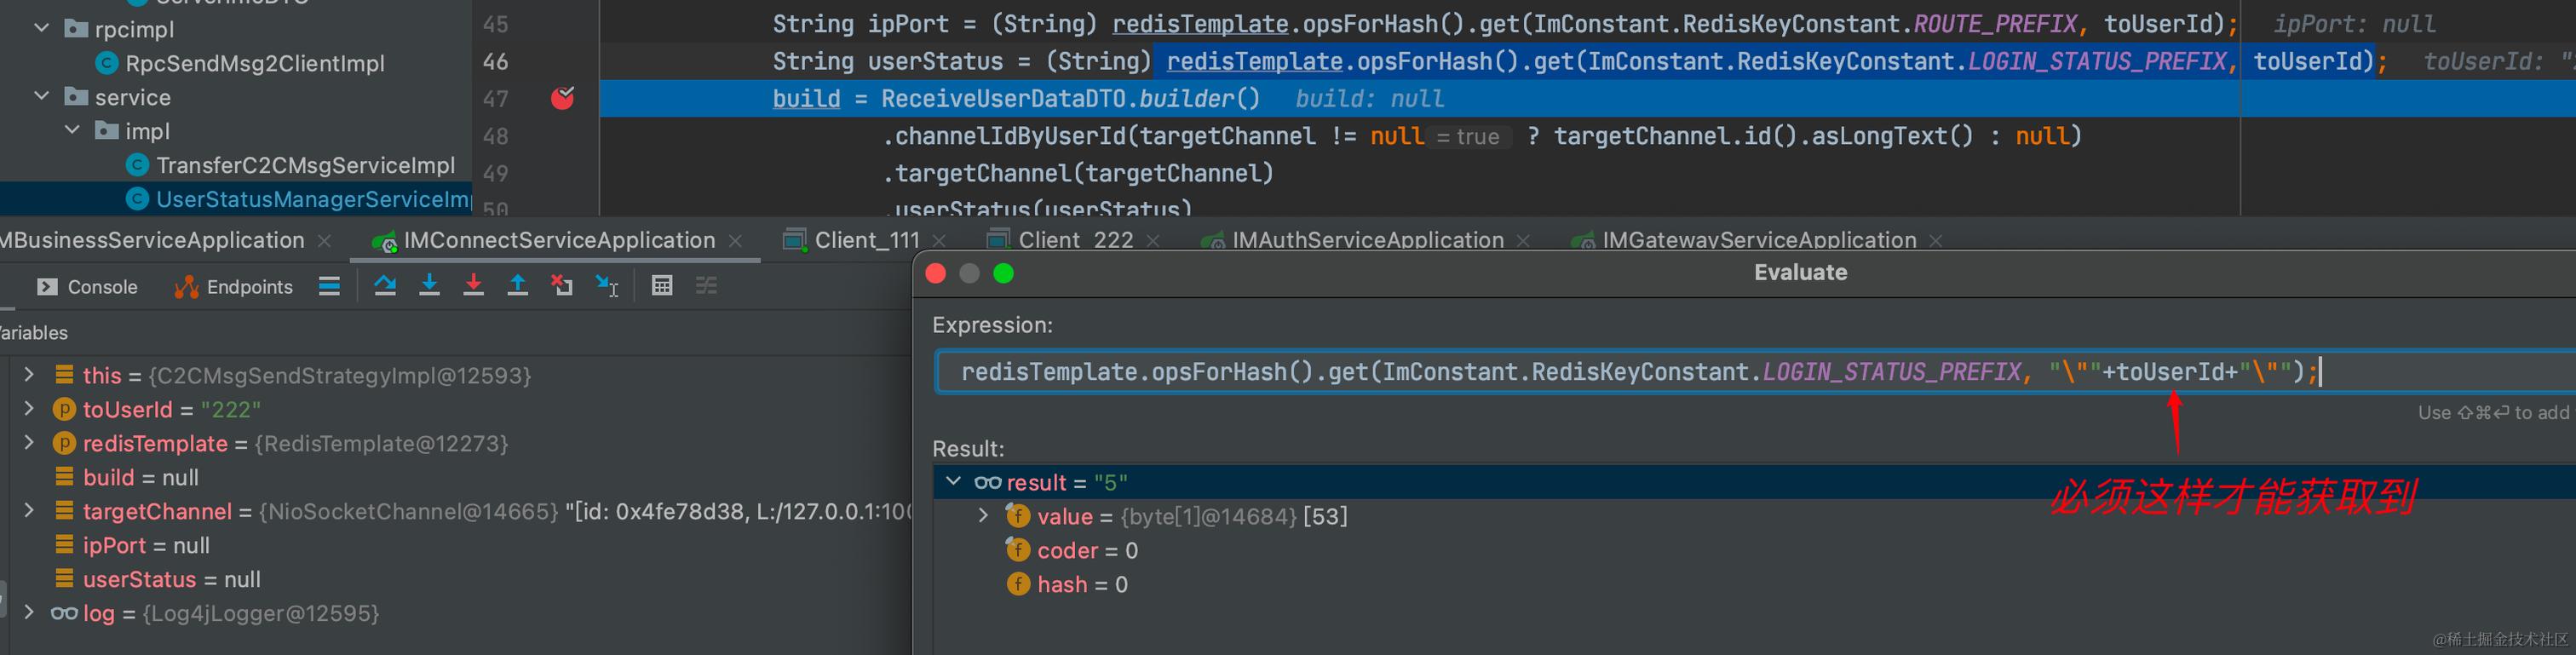Select RpcSendMsg2ClientImpl class in tree

pyautogui.click(x=254, y=63)
